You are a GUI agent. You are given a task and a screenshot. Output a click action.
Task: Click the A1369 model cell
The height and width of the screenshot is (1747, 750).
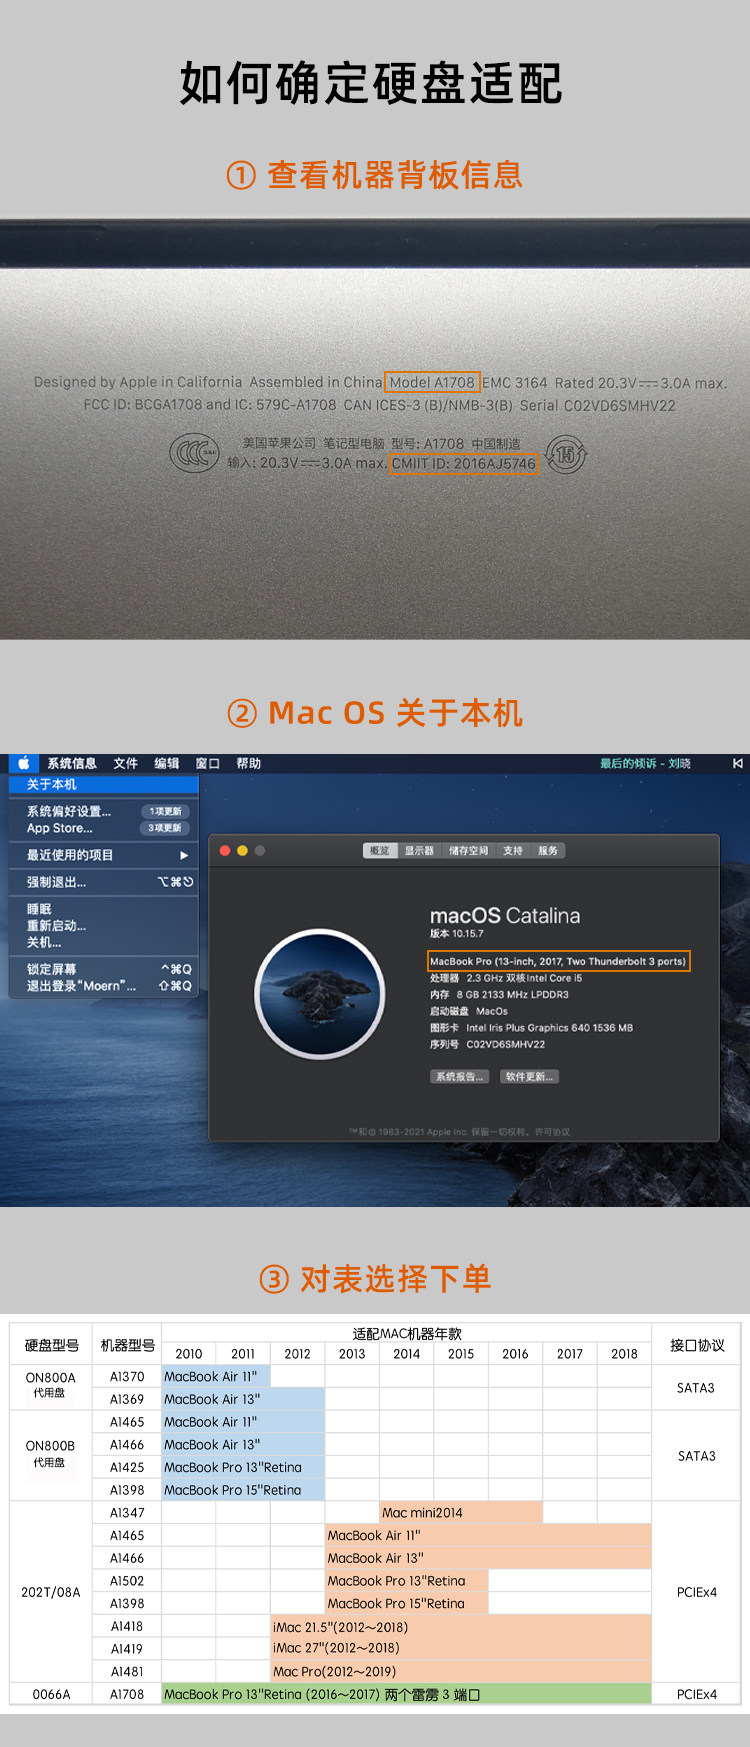click(127, 1400)
